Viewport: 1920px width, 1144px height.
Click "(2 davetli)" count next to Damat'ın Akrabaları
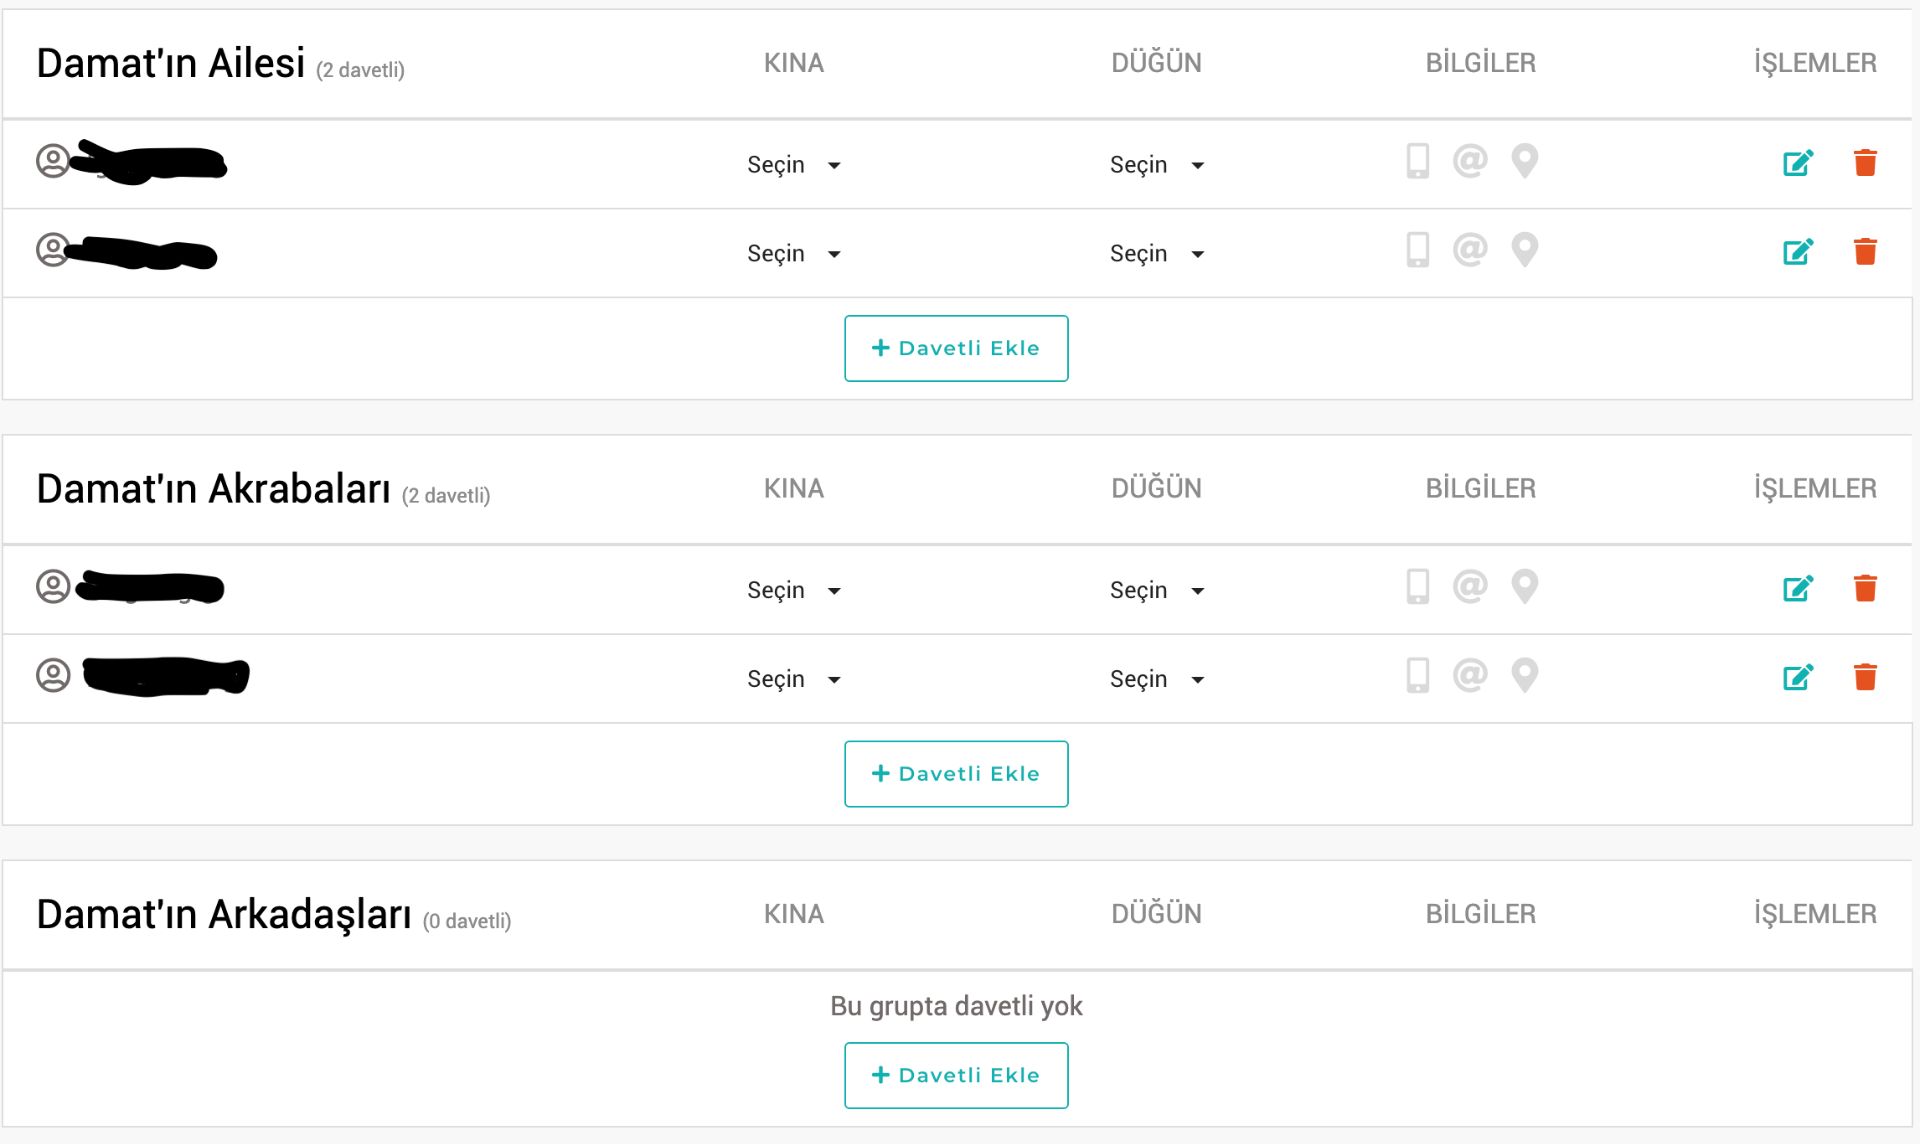[x=446, y=496]
